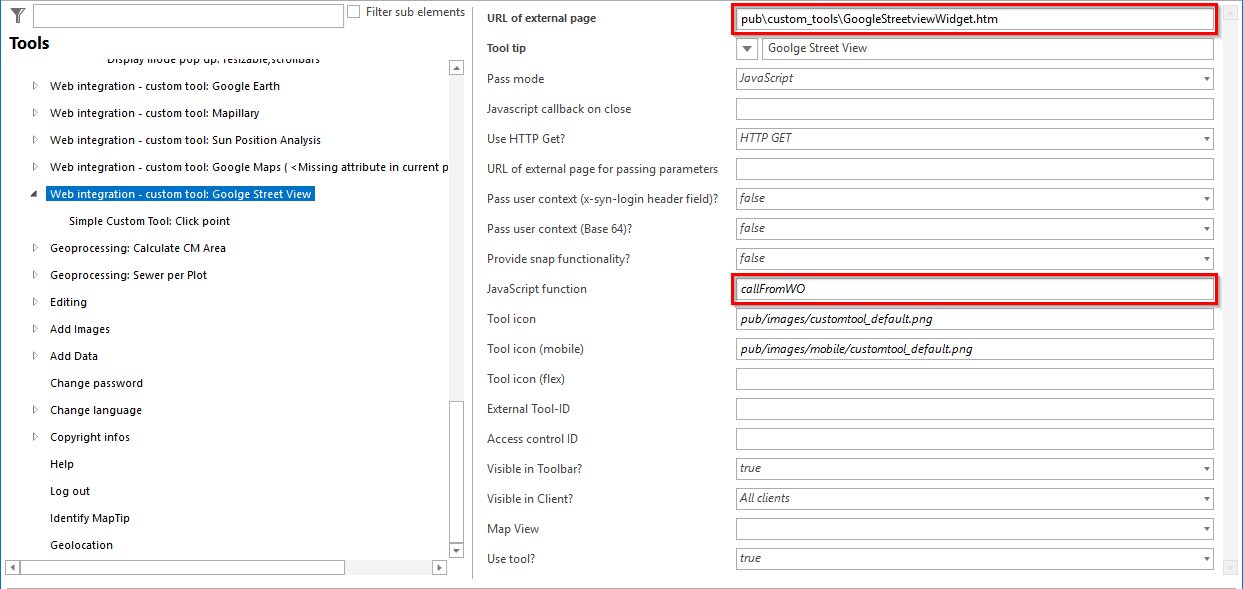
Task: Click the Change password entry
Action: click(x=97, y=382)
